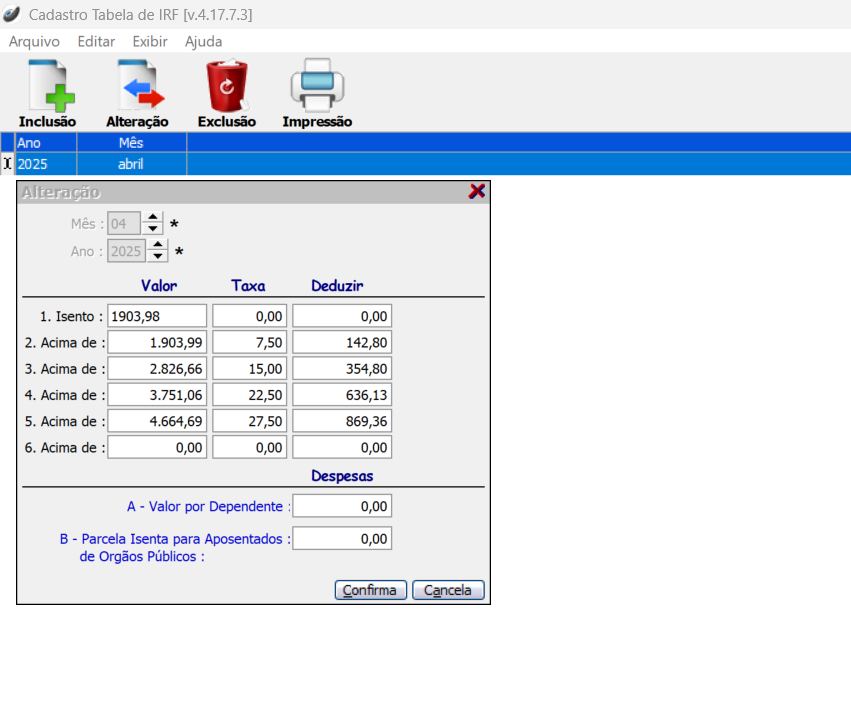Click the Valor por Dependente field
The width and height of the screenshot is (851, 701).
342,507
